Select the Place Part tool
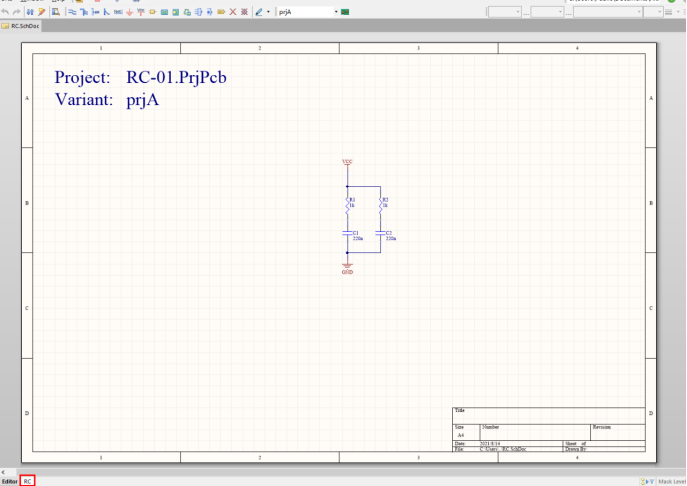Viewport: 687px width, 486px height. 152,12
